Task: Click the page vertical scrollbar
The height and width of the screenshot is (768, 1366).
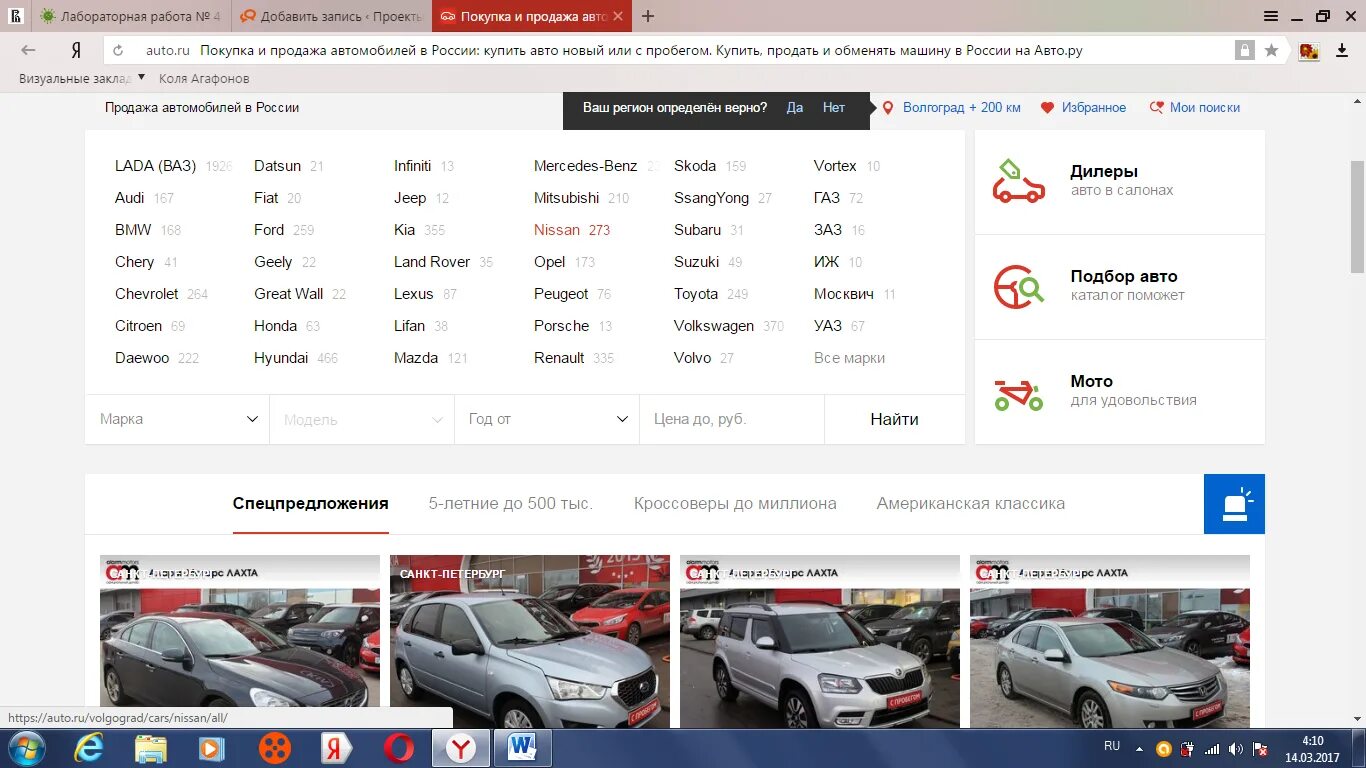Action: point(1357,215)
